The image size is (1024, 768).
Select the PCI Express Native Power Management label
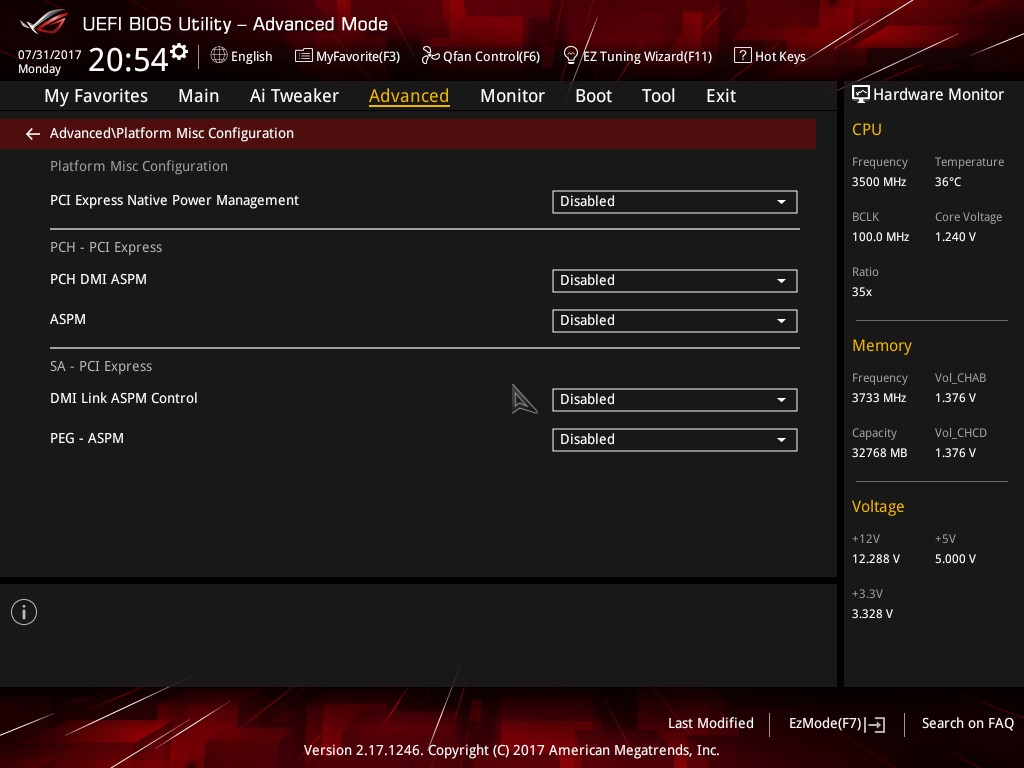click(174, 200)
